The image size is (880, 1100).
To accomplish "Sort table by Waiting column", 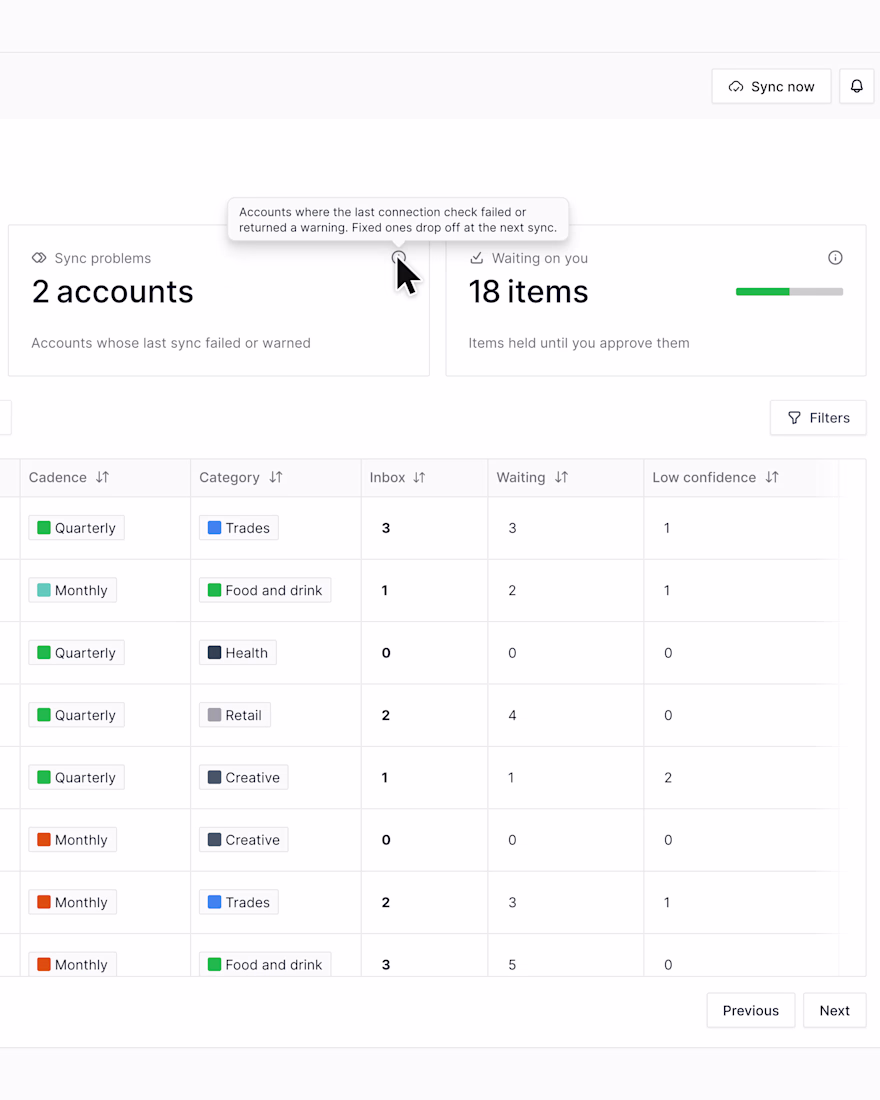I will (x=561, y=477).
